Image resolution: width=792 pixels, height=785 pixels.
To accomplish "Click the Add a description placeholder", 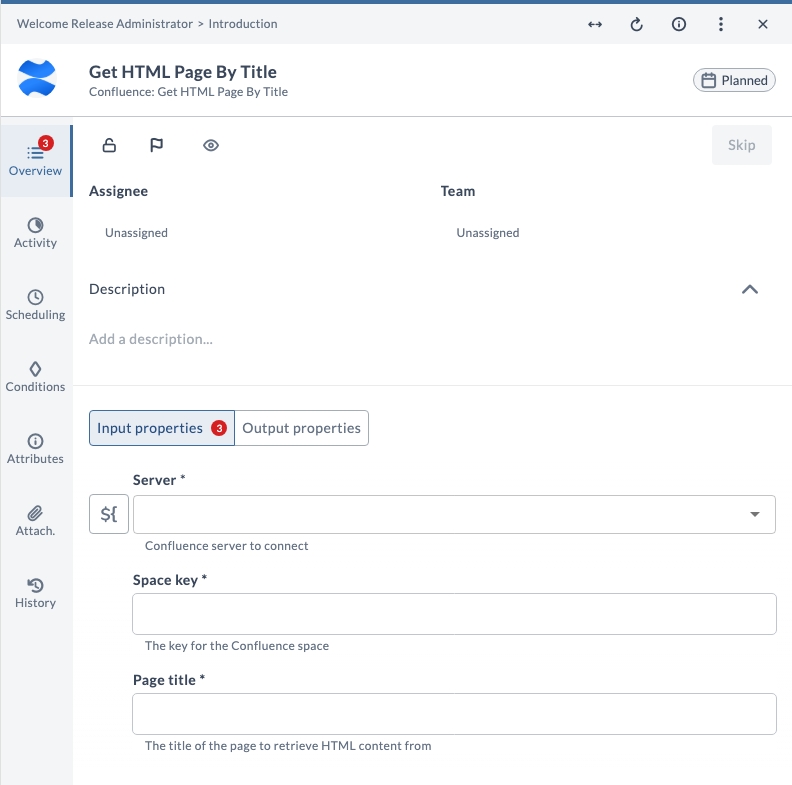I will click(151, 339).
